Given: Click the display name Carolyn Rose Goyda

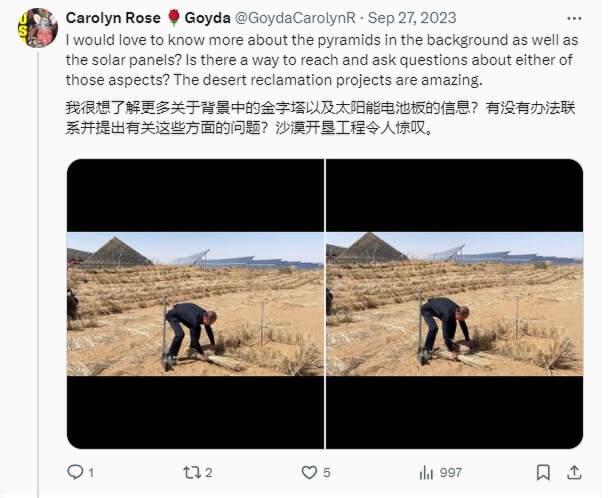Looking at the screenshot, I should (x=148, y=18).
